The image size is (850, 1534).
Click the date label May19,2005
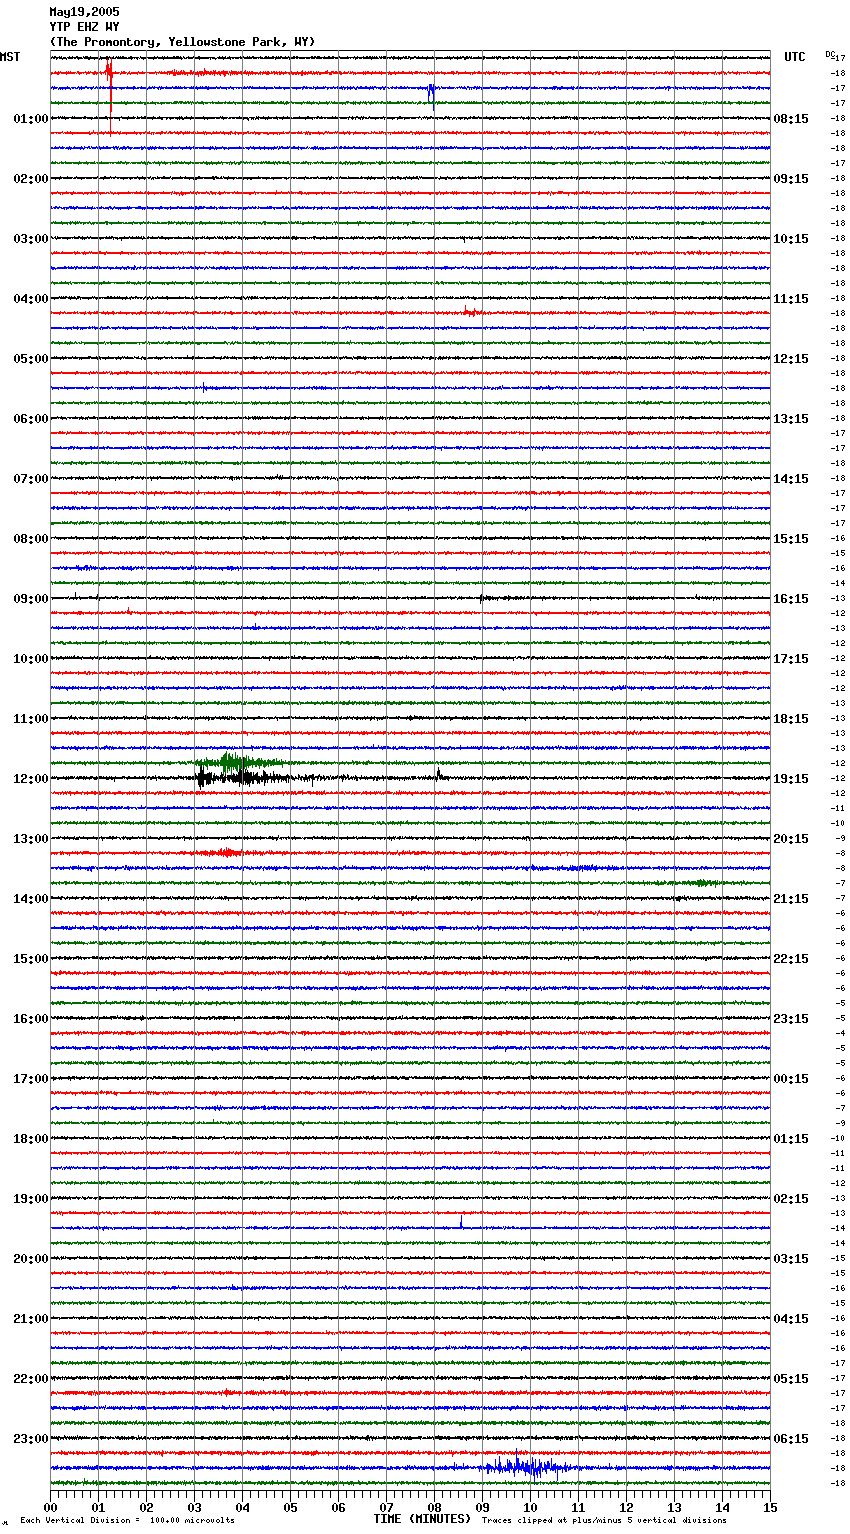84,12
